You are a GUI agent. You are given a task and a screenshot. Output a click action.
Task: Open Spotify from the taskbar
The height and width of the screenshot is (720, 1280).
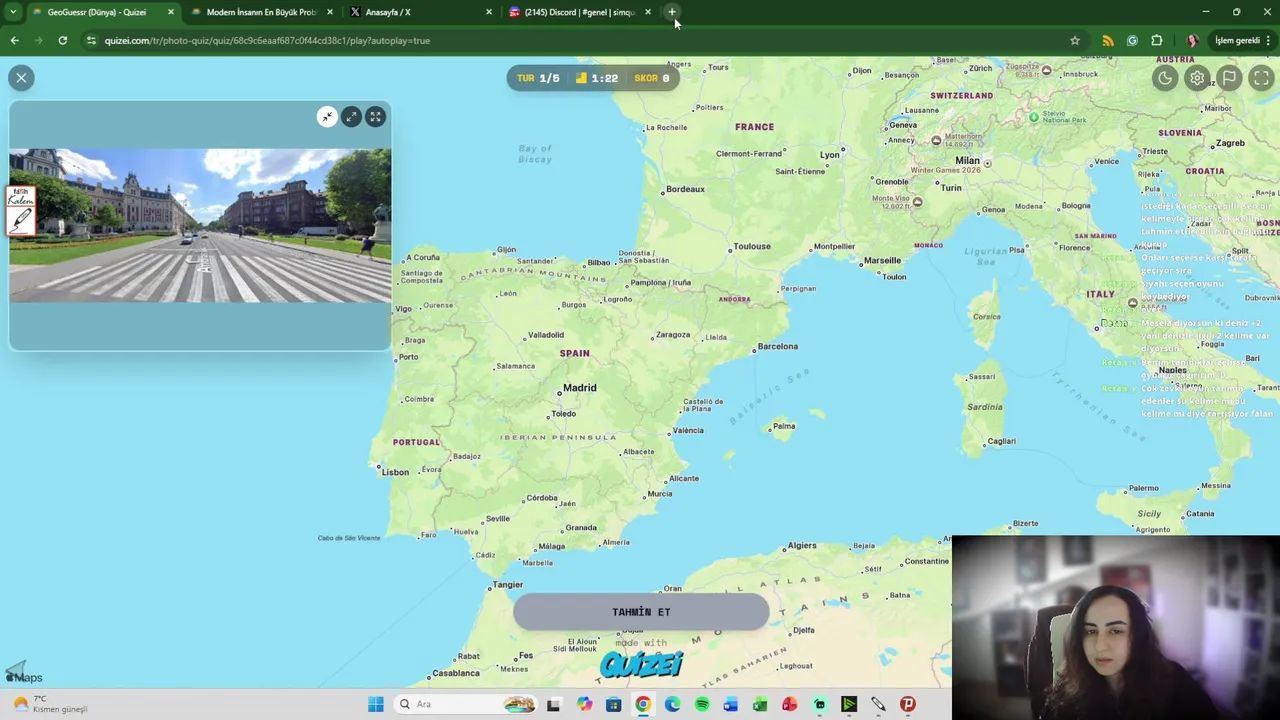pos(702,704)
